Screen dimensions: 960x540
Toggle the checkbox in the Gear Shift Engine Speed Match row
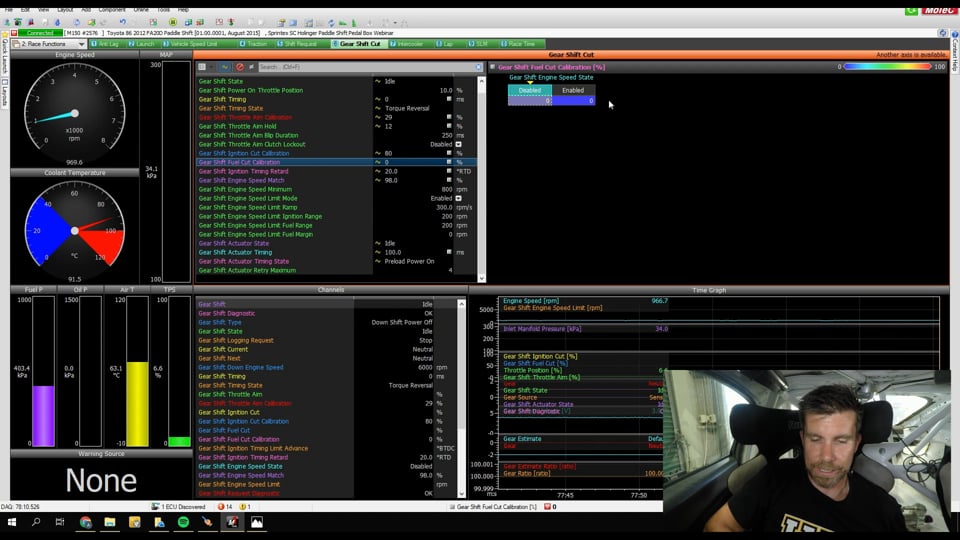449,180
